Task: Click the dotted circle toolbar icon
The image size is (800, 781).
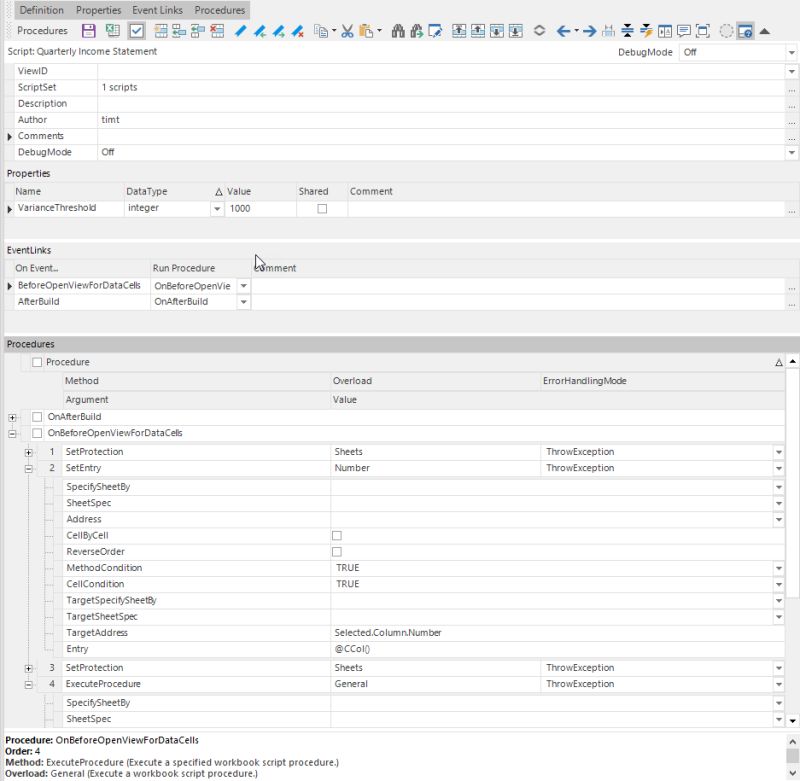Action: click(x=726, y=31)
